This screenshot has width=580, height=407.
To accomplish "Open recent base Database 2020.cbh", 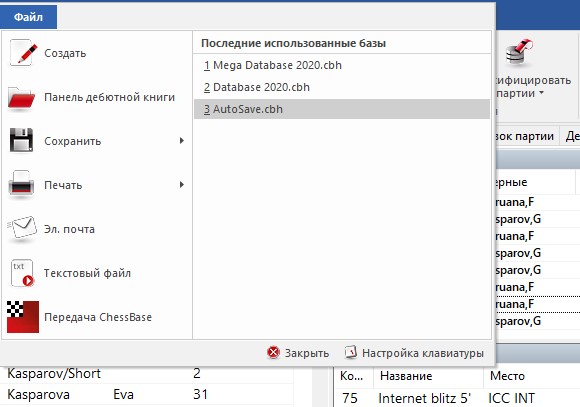I will pos(256,87).
